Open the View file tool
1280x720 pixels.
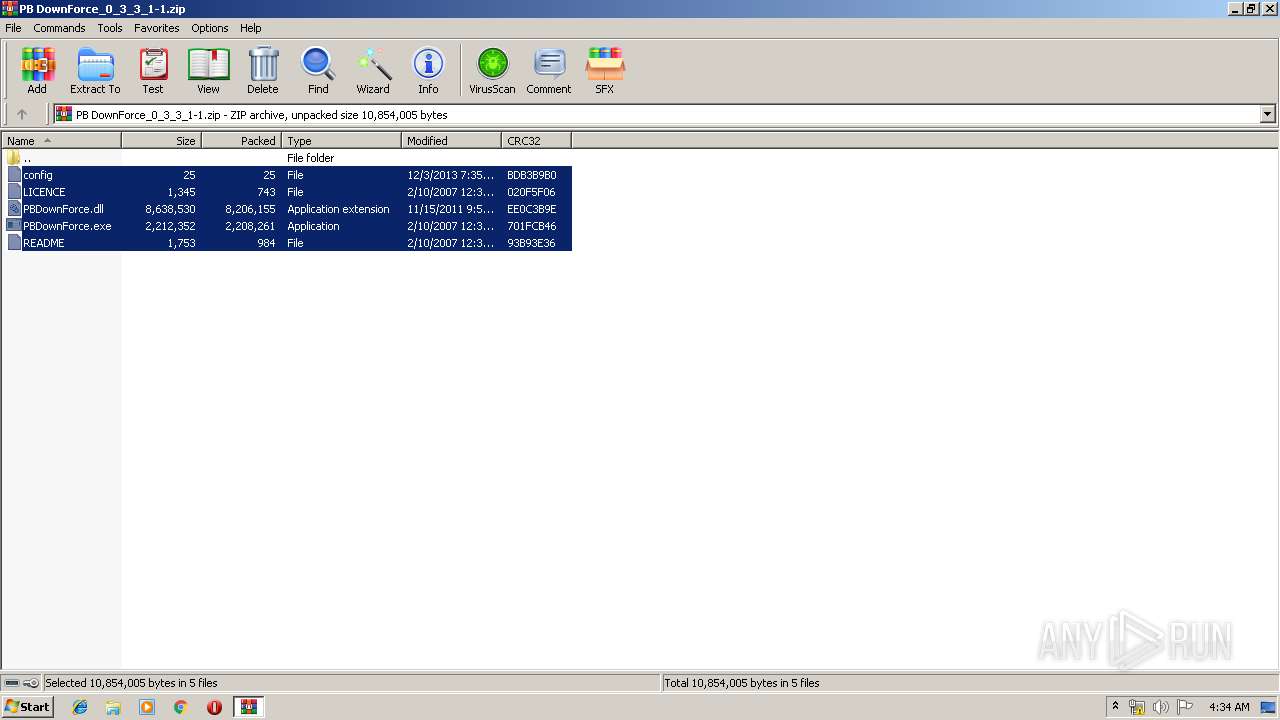point(208,70)
